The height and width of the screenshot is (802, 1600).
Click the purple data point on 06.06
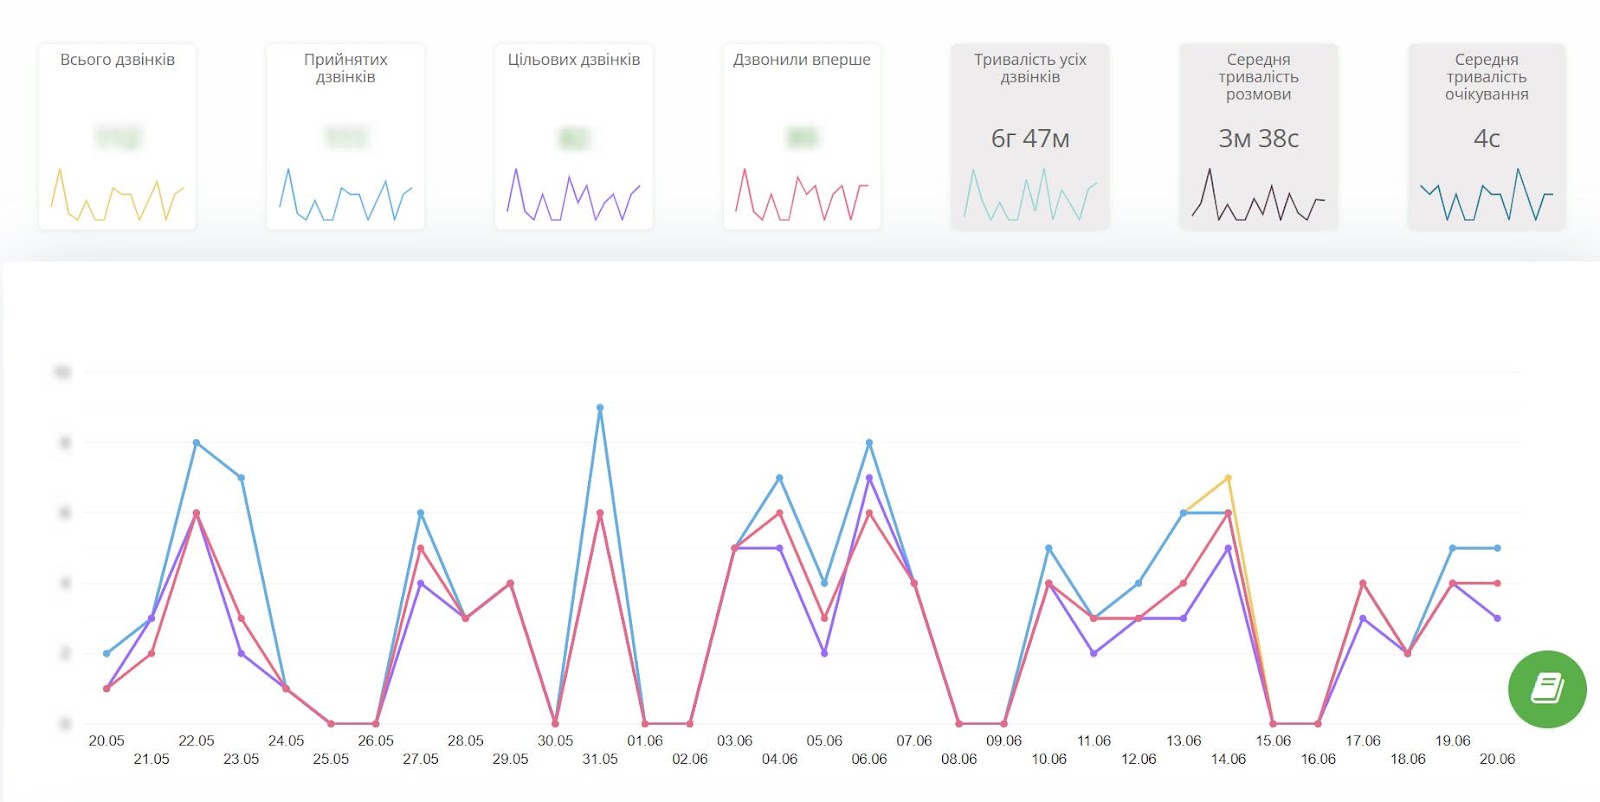(x=869, y=478)
